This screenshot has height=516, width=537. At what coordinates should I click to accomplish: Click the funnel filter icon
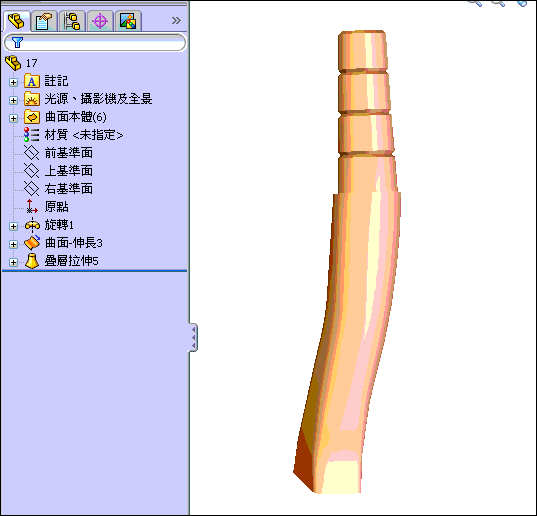[17, 42]
